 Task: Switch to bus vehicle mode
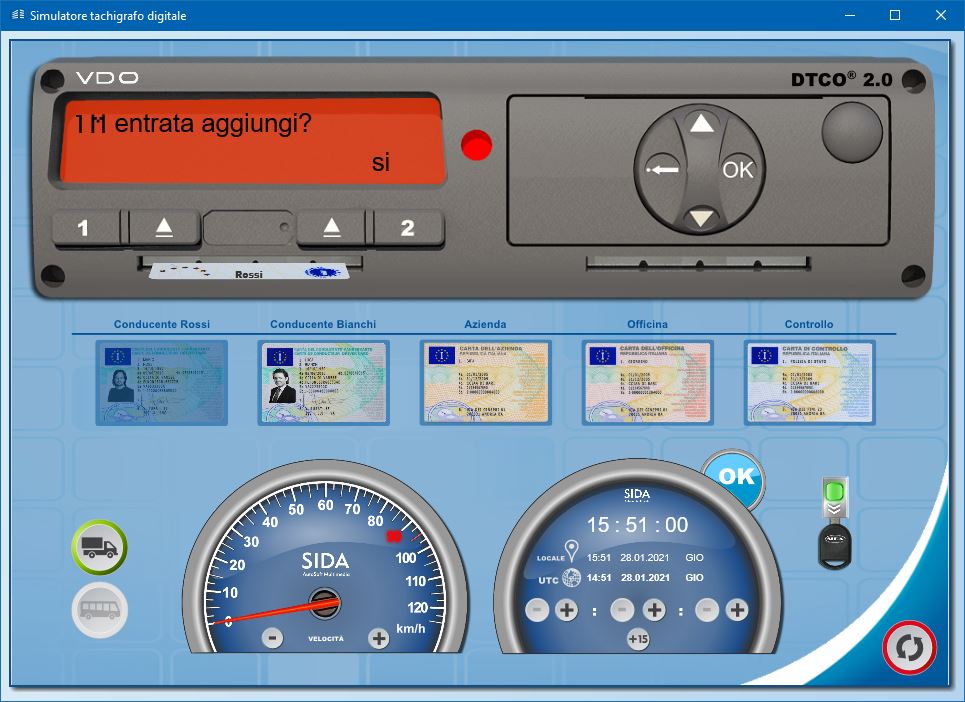coord(99,607)
